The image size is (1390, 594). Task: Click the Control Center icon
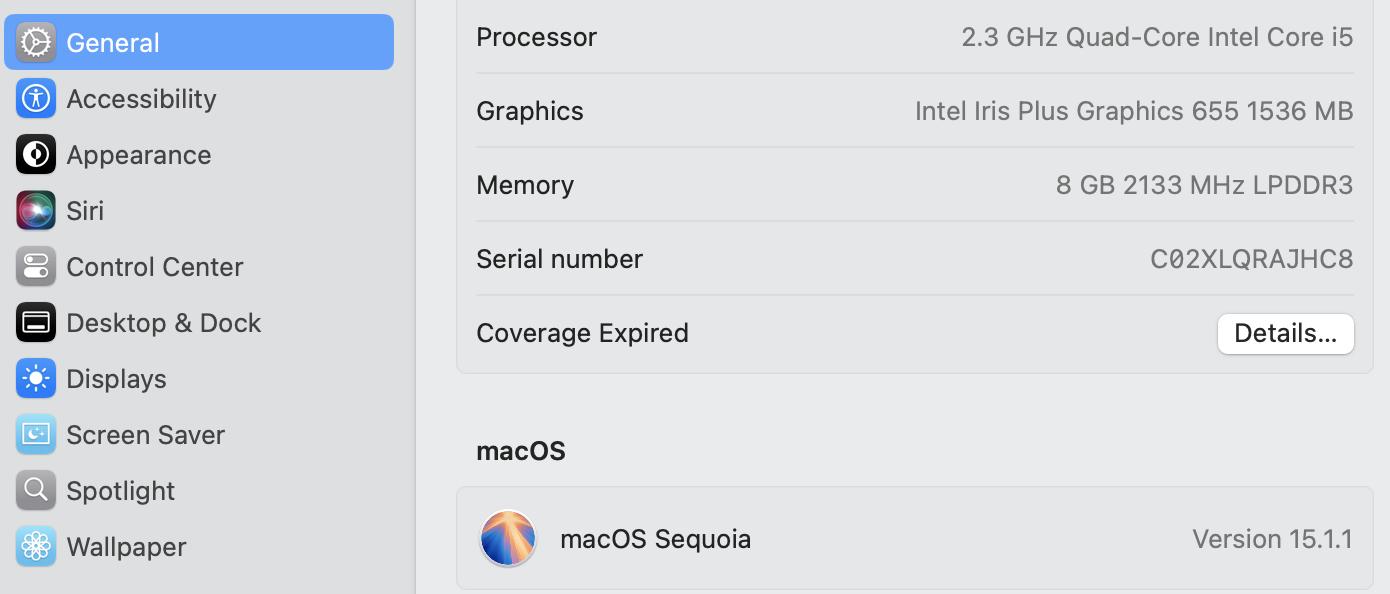[36, 267]
